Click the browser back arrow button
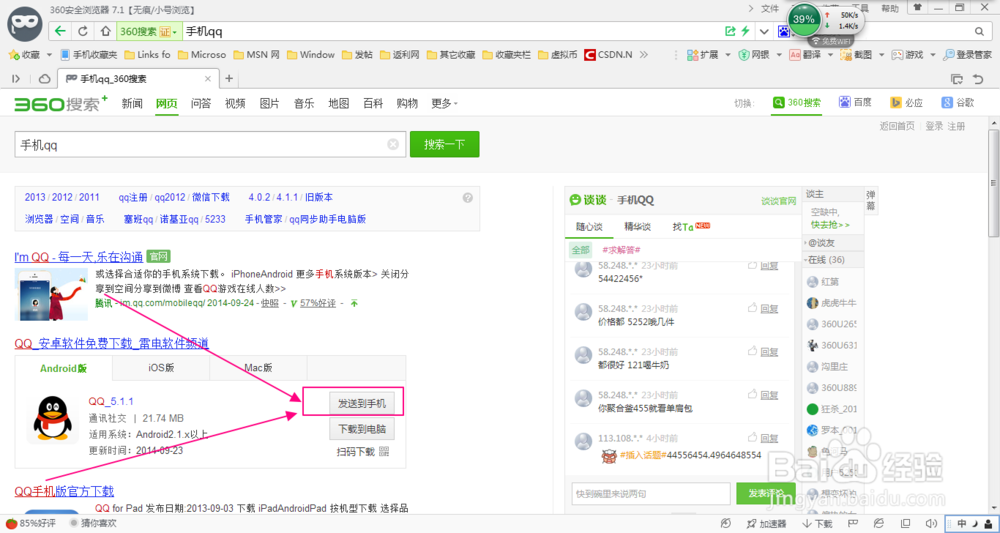This screenshot has height=533, width=1000. 61,31
